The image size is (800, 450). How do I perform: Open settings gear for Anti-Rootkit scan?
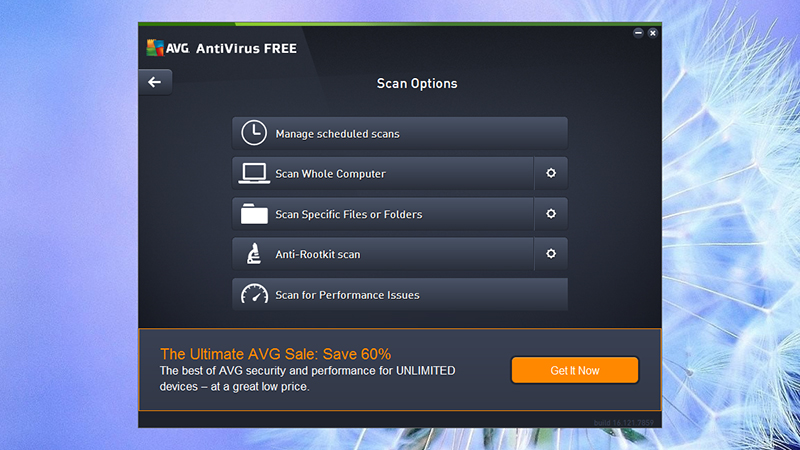pyautogui.click(x=551, y=254)
